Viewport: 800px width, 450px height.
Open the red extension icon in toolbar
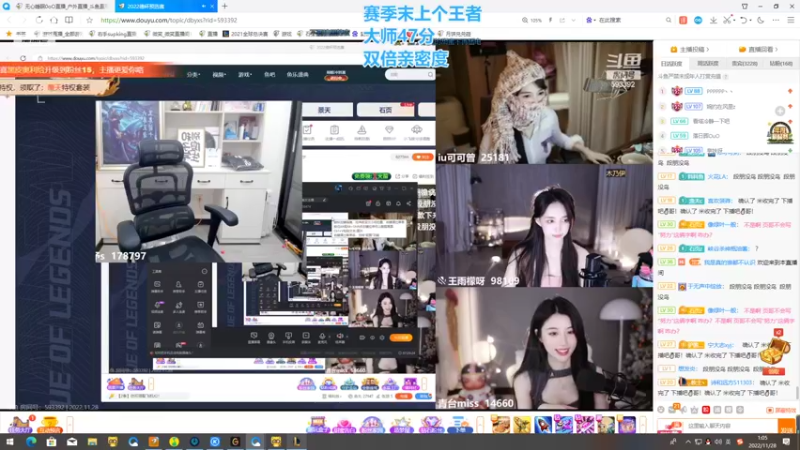683,20
